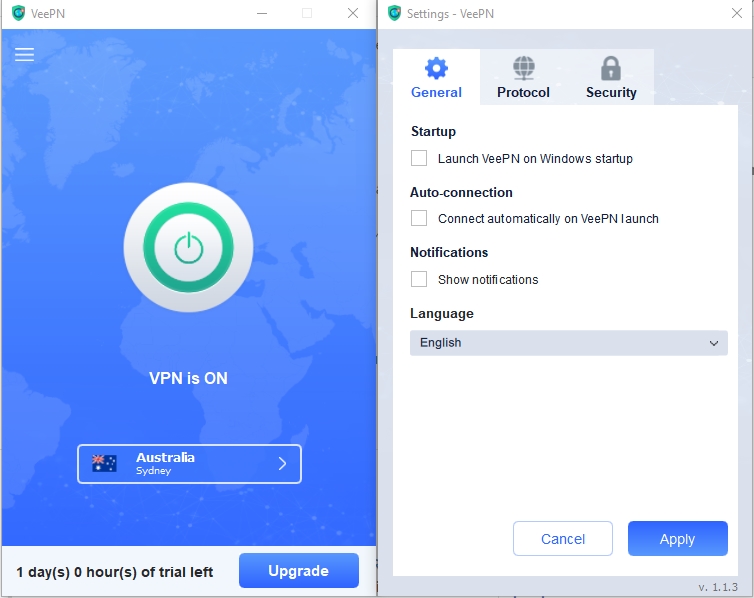Close the VeePN main window
The image size is (754, 598).
pyautogui.click(x=353, y=13)
